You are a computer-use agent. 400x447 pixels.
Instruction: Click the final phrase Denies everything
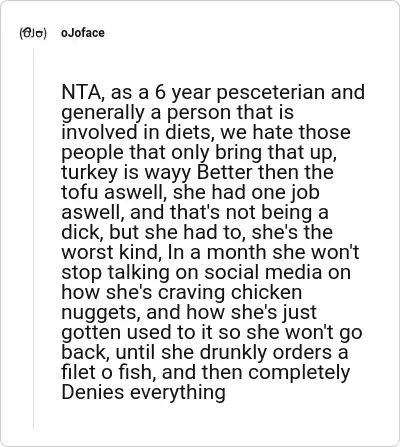144,392
